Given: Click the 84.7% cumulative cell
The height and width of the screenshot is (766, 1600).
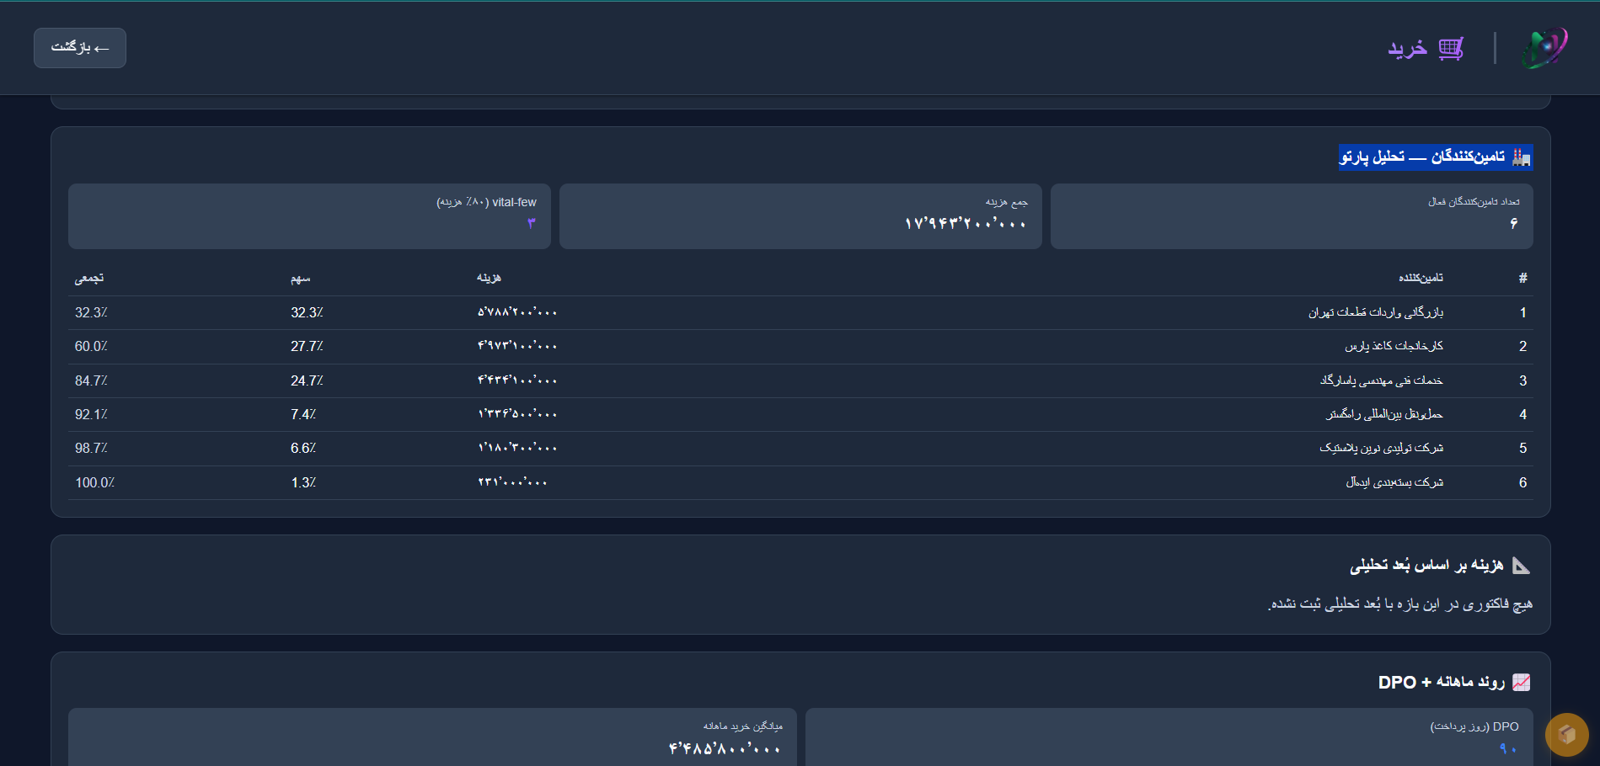Looking at the screenshot, I should pos(91,380).
